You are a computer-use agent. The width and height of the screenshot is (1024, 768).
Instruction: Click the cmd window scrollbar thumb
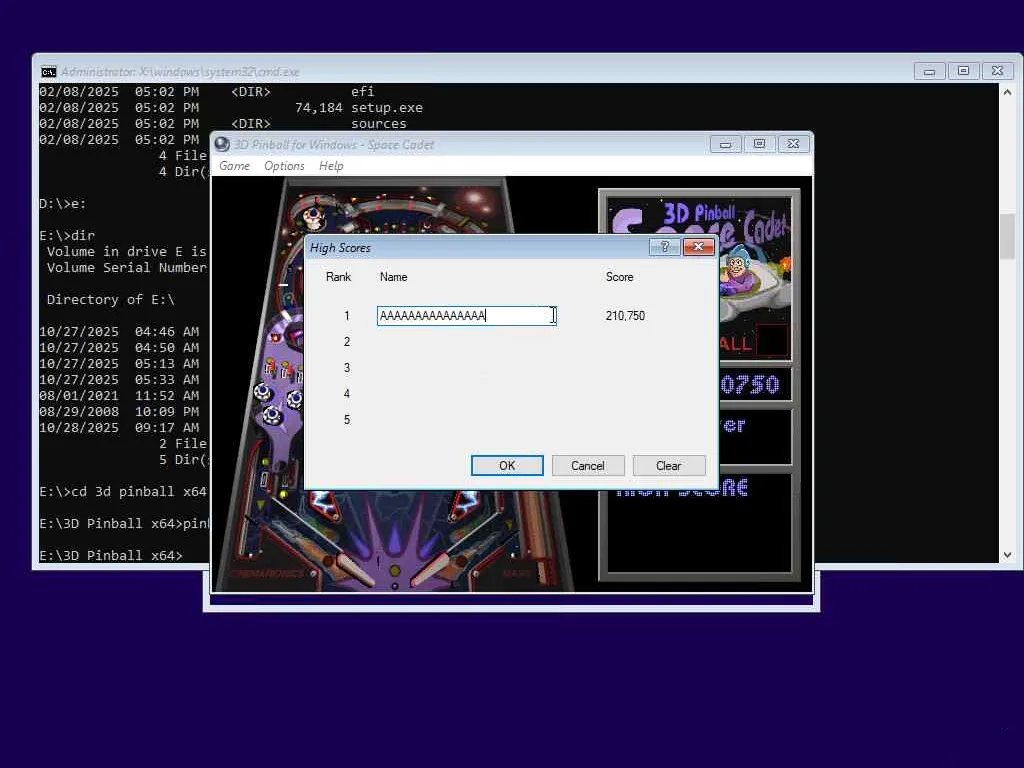(x=1007, y=236)
